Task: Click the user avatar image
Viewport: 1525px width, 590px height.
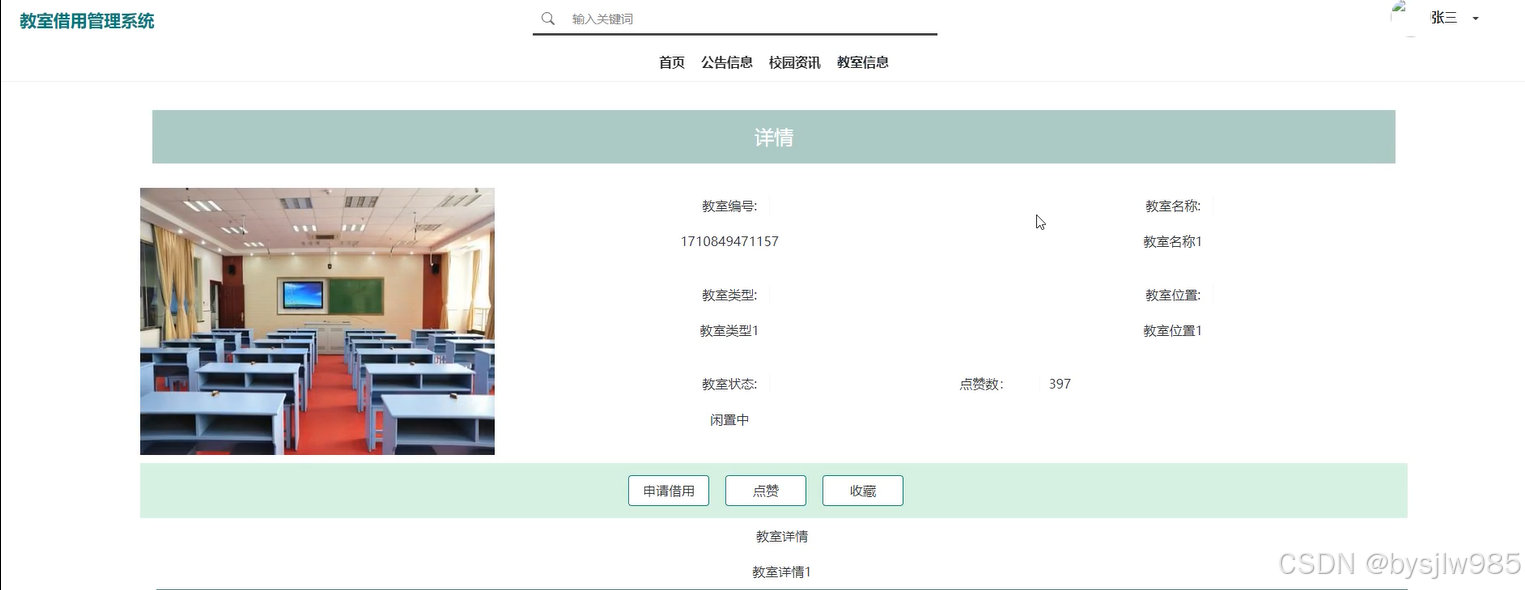Action: coord(1408,18)
